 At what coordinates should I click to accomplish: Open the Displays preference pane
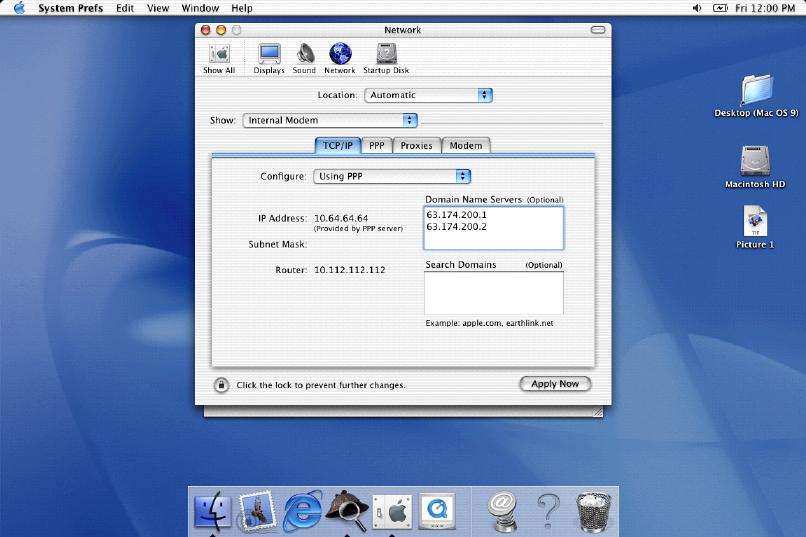click(269, 59)
